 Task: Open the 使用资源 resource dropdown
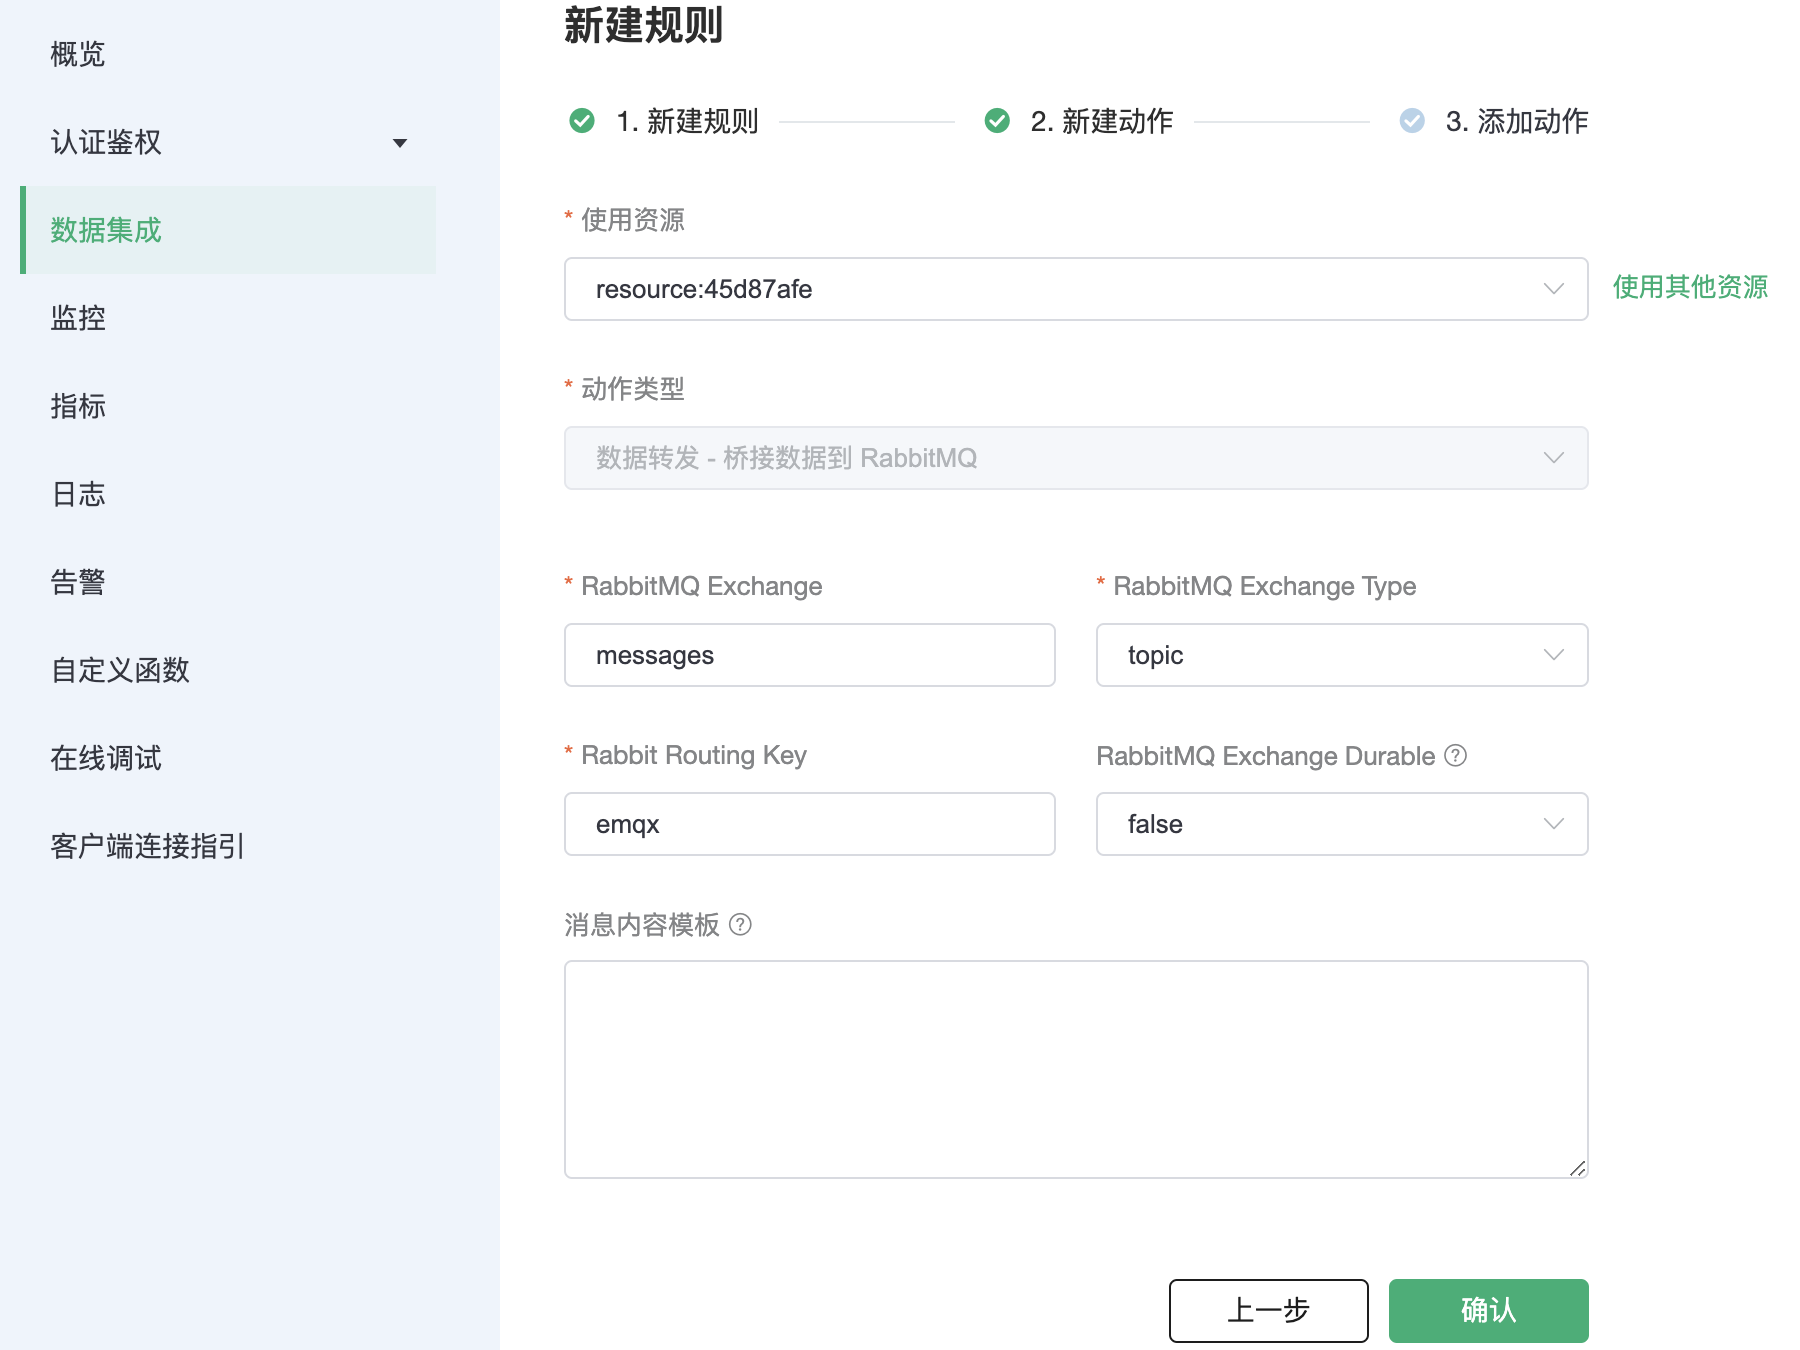click(1075, 289)
